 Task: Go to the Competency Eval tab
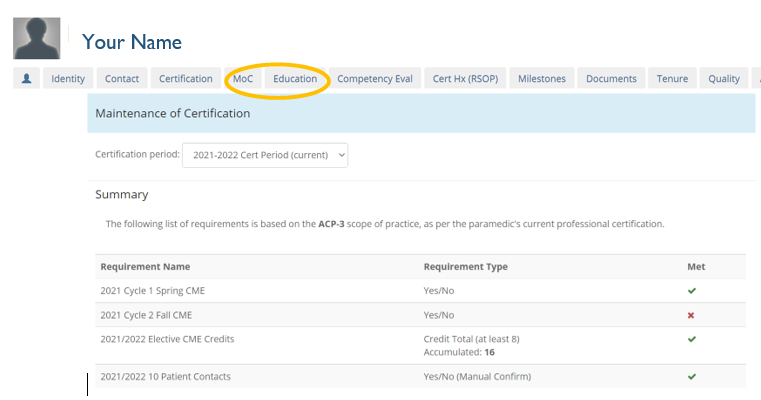coord(375,79)
